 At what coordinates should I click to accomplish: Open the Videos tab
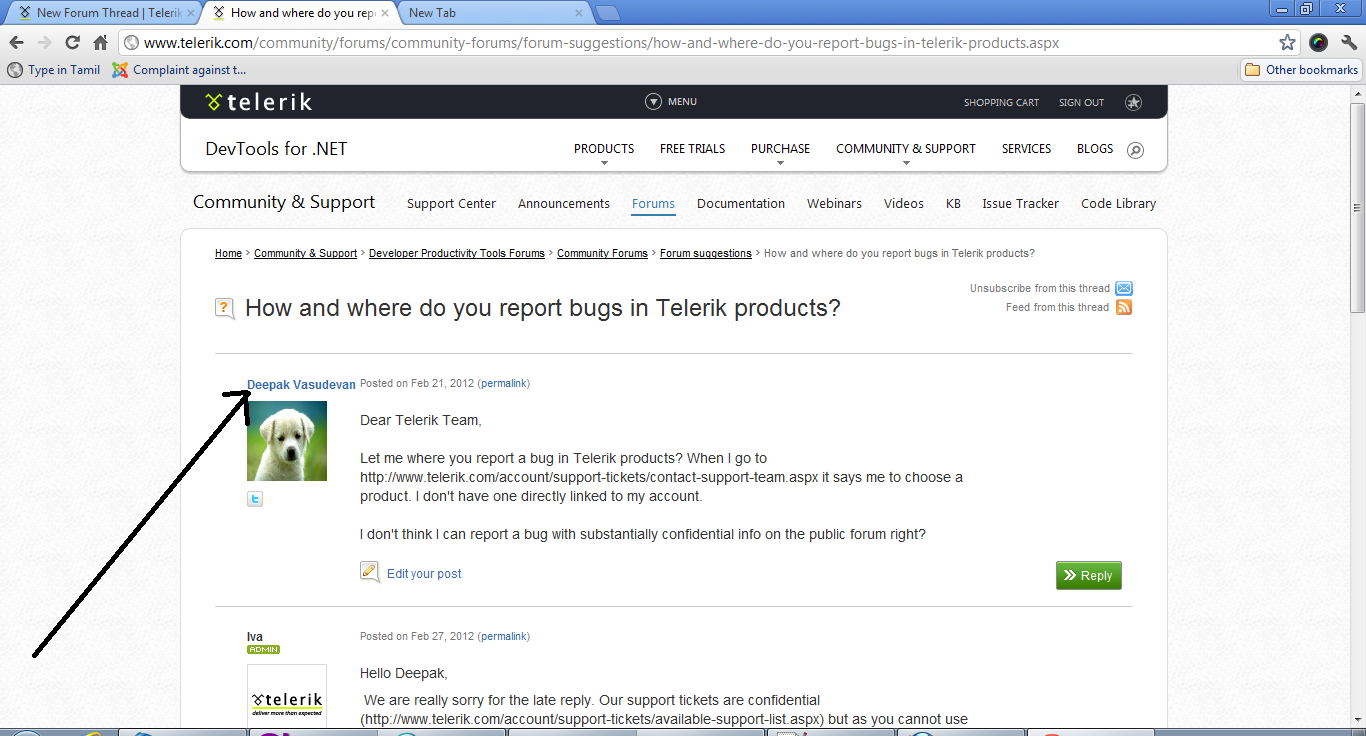click(904, 203)
